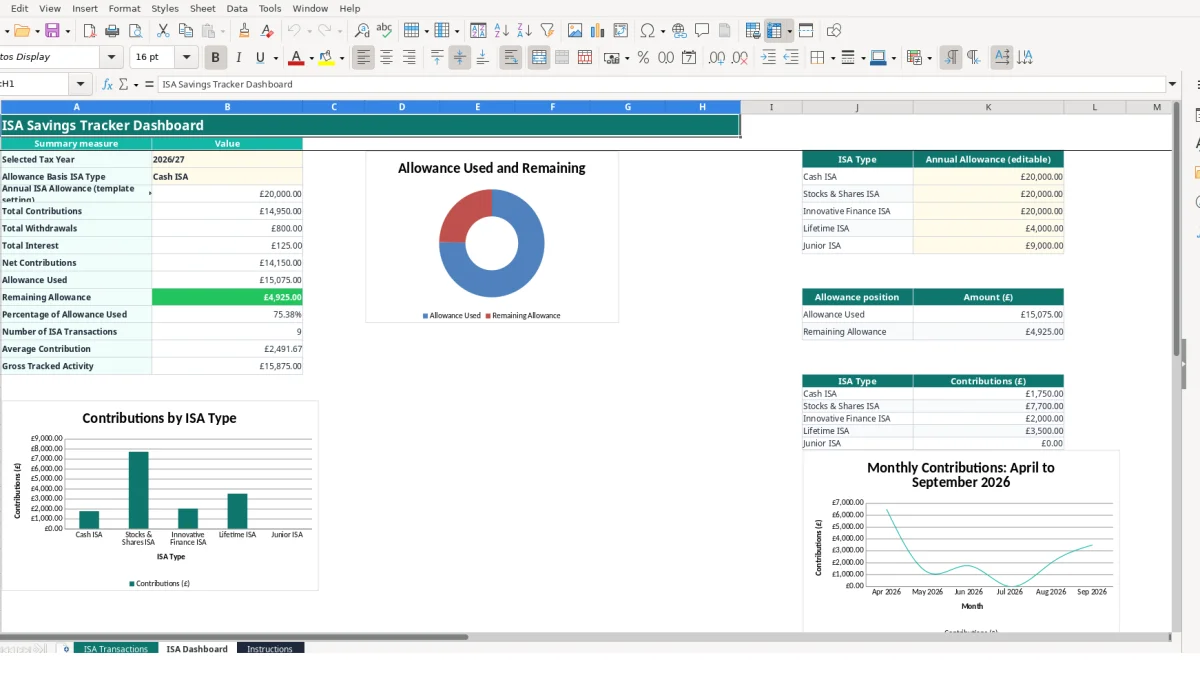Toggle wrap text
This screenshot has width=1200, height=675.
(x=511, y=58)
